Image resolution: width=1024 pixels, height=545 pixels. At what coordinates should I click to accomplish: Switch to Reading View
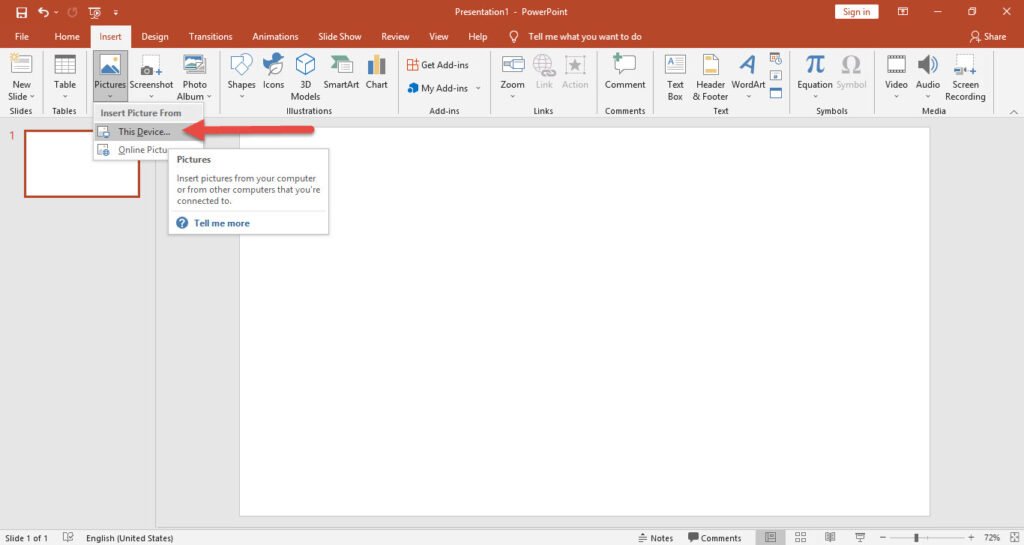(x=829, y=537)
